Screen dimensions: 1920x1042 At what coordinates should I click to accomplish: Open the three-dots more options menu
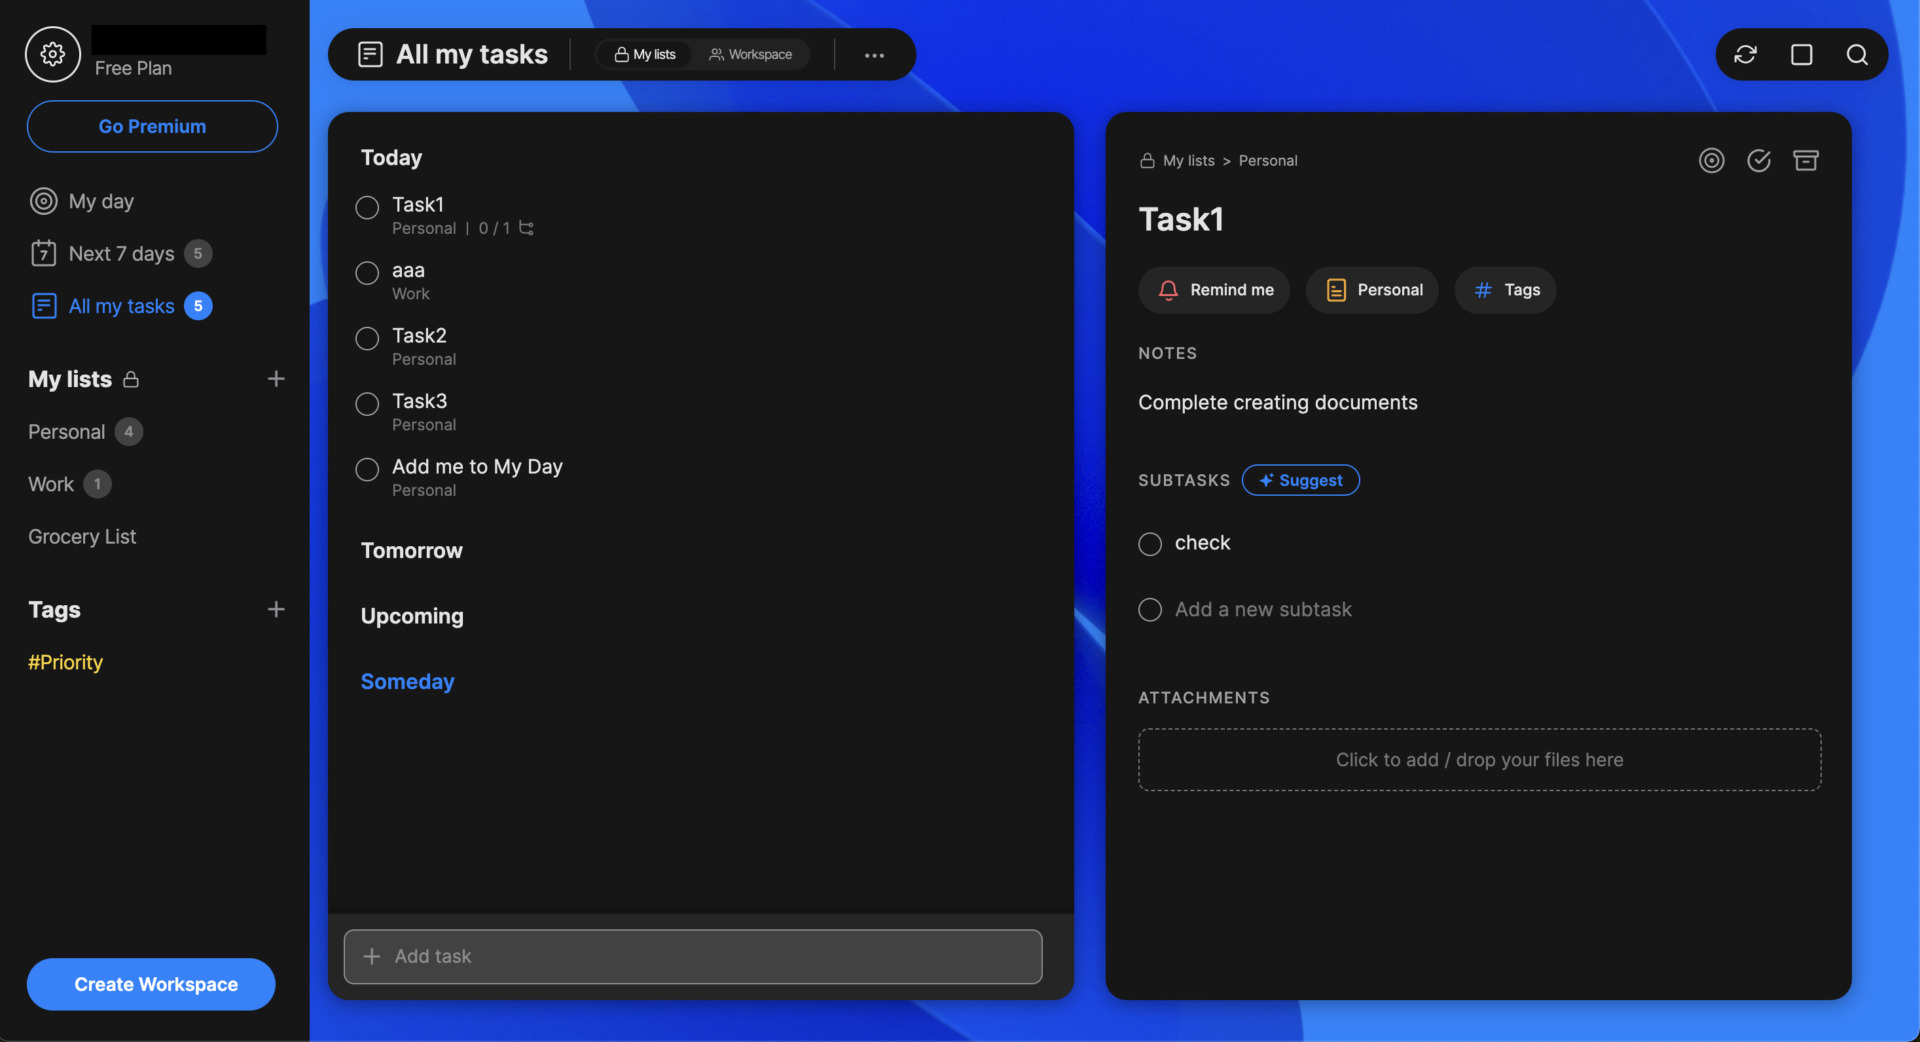874,55
